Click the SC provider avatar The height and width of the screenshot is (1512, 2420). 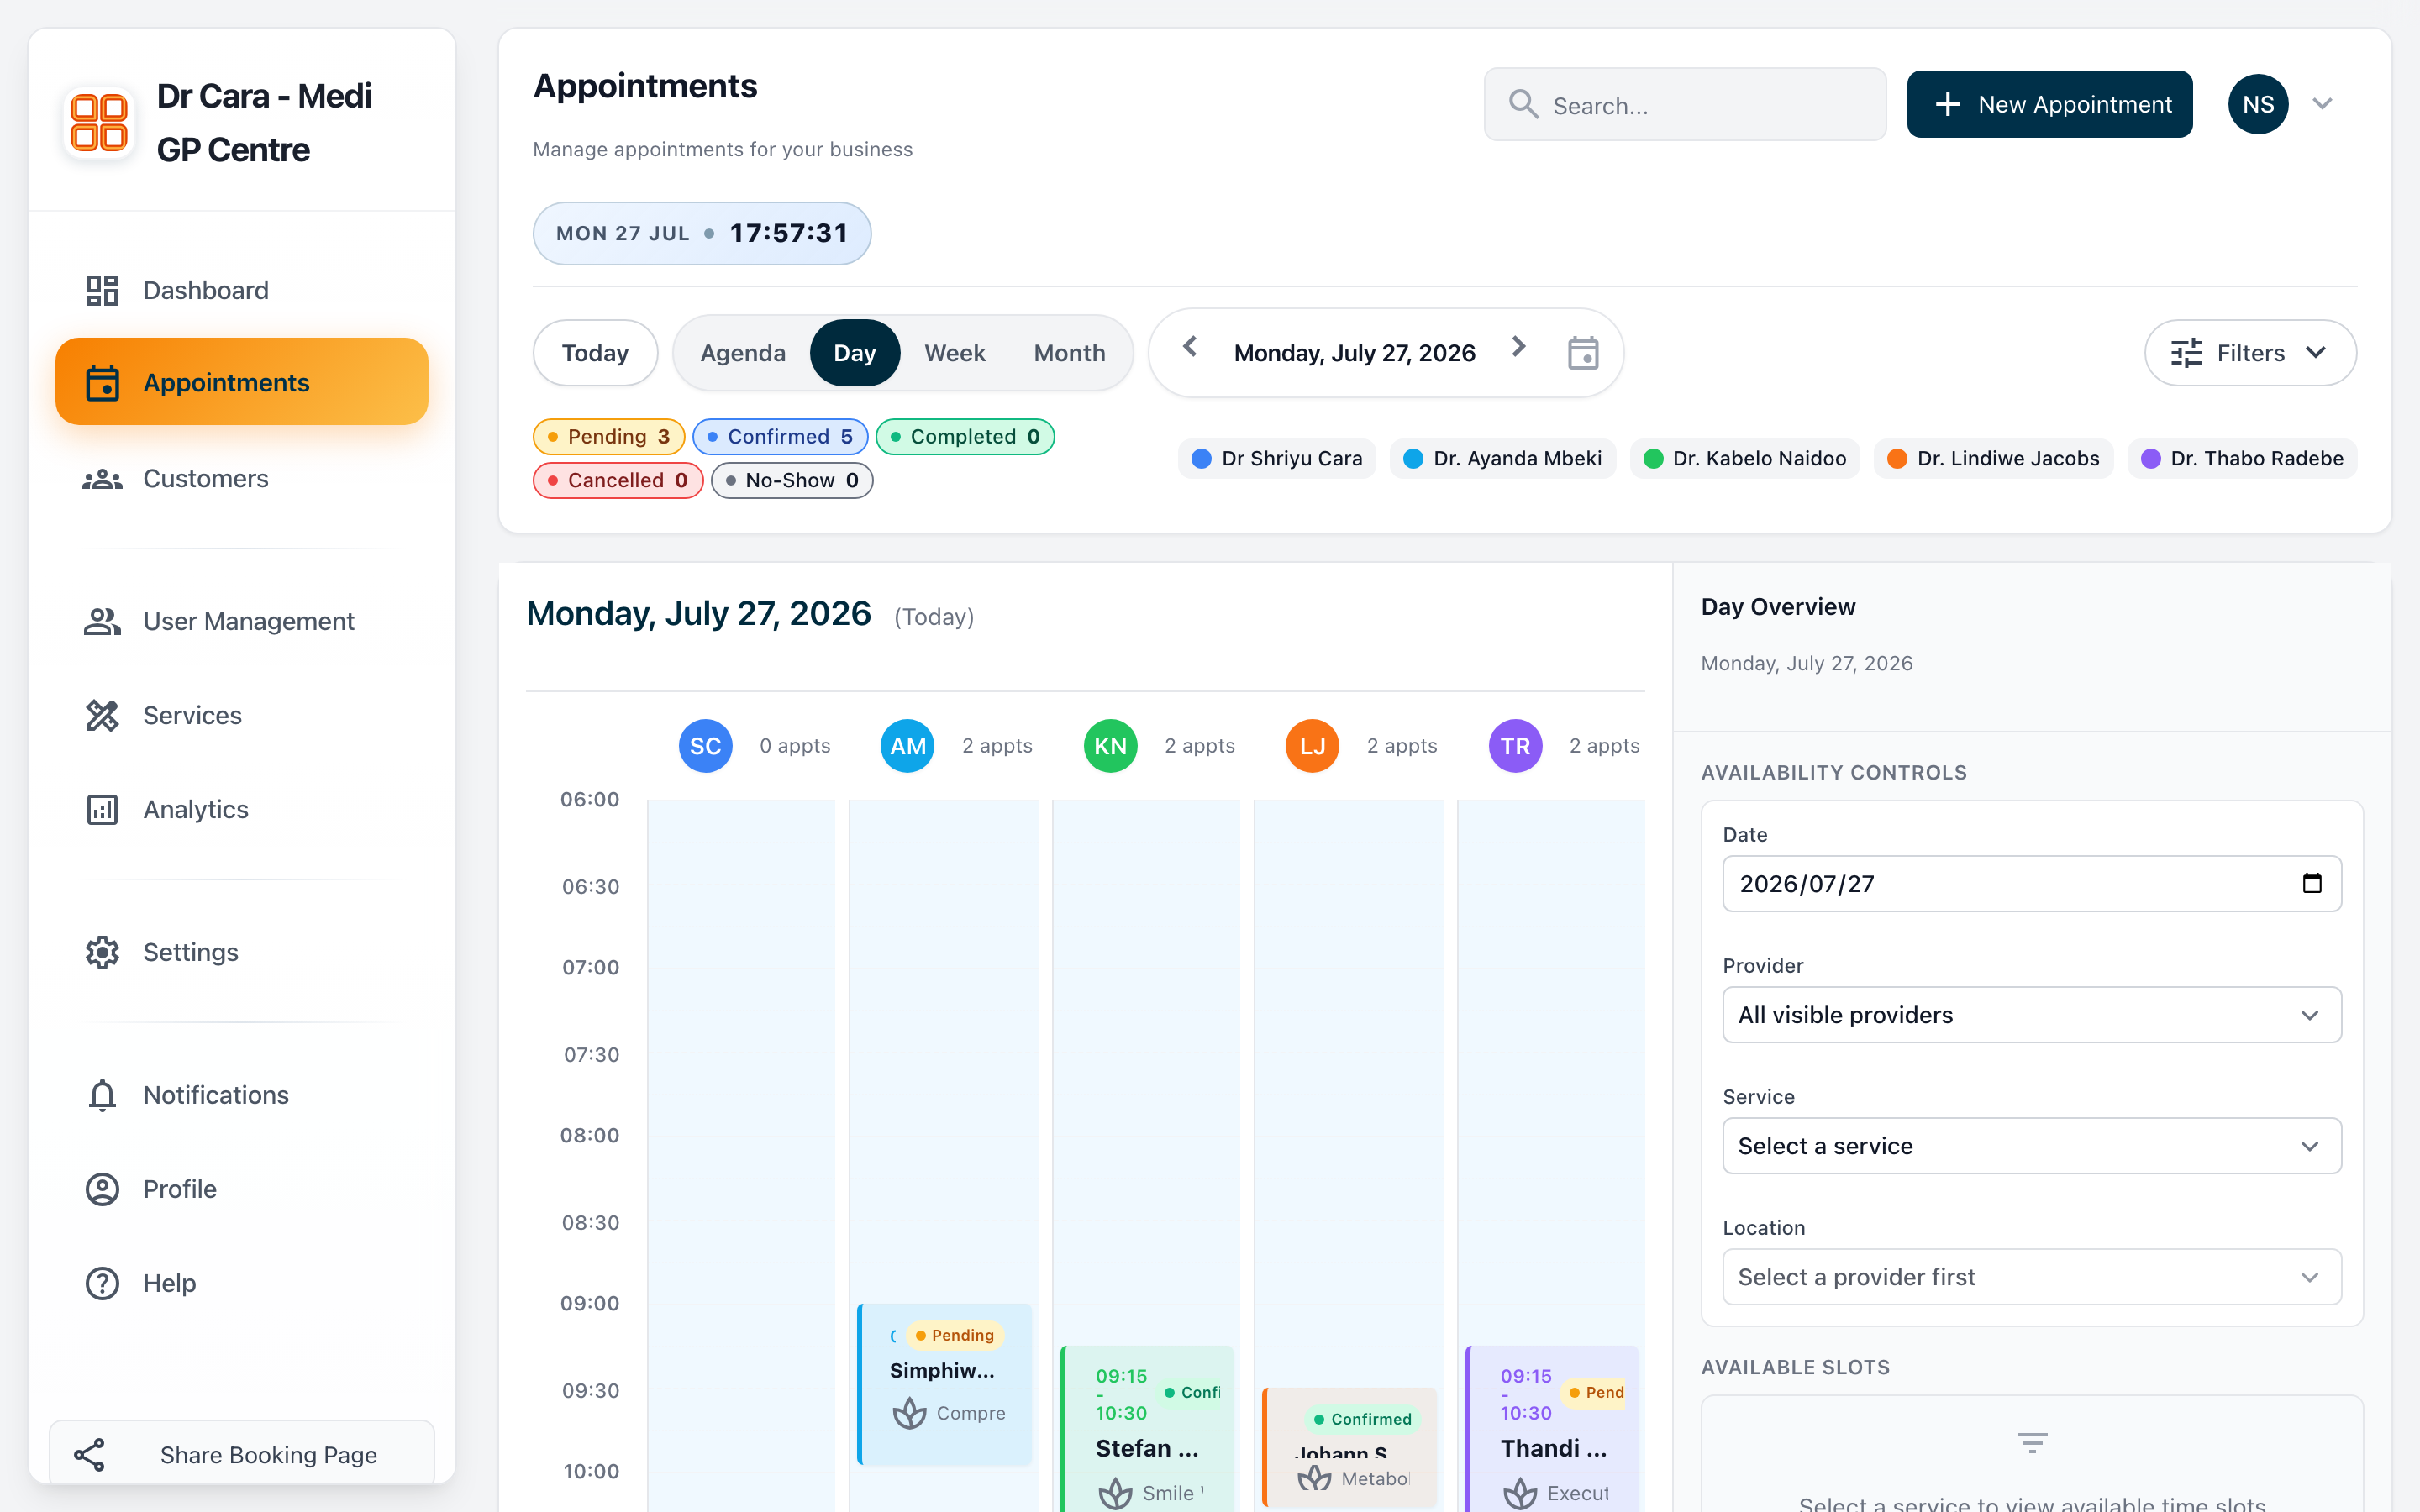[705, 746]
